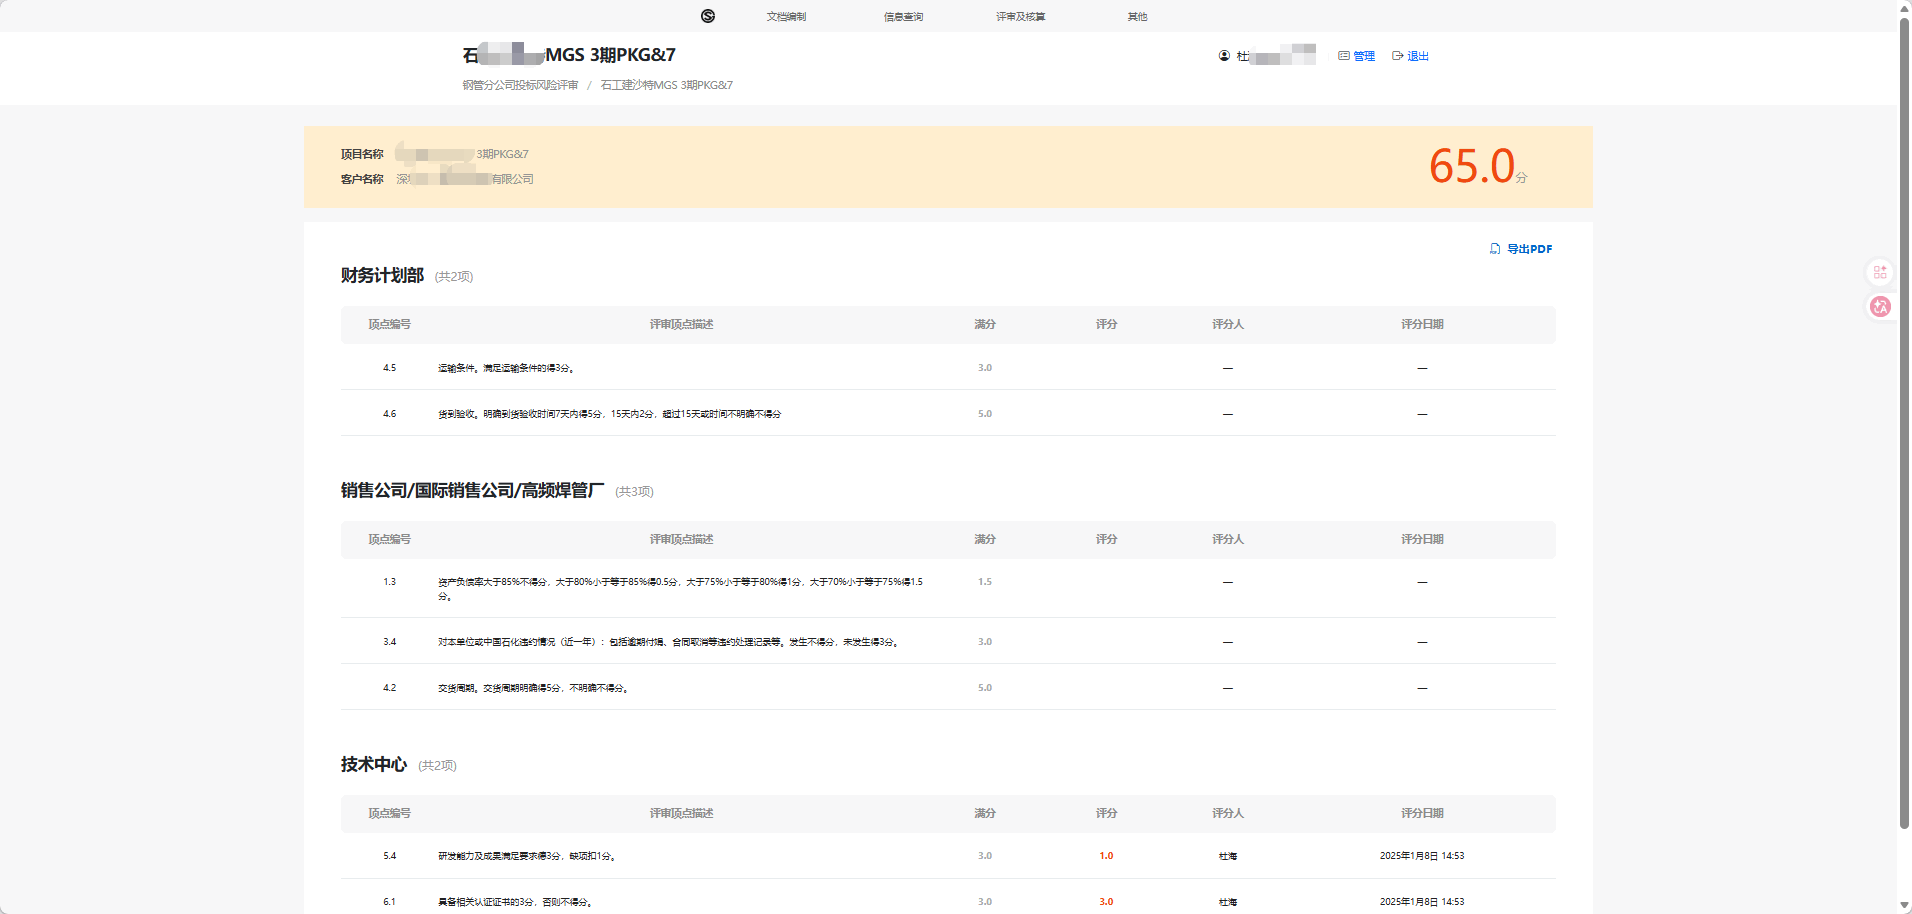1912x914 pixels.
Task: Click the (共3项) item count
Action: [634, 491]
